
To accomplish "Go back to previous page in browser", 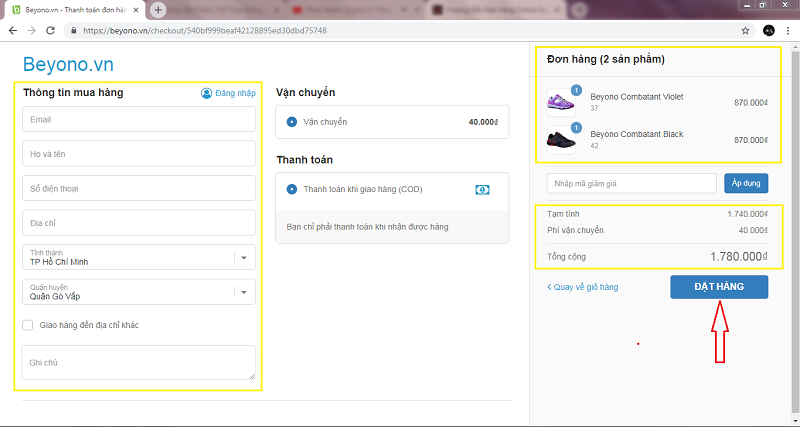I will point(13,31).
